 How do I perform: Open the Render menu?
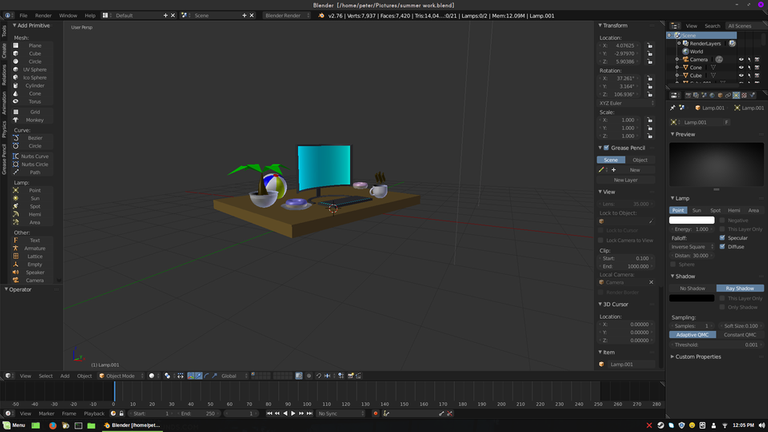click(43, 16)
